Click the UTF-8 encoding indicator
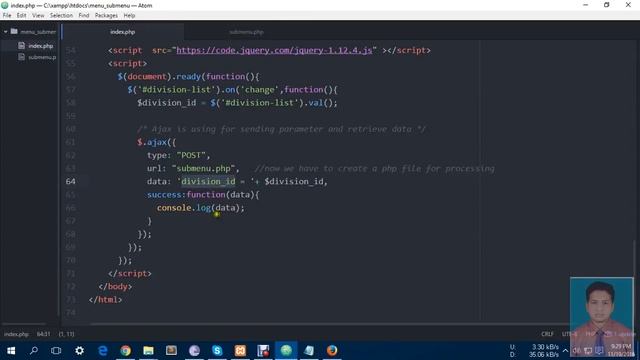 click(x=569, y=334)
